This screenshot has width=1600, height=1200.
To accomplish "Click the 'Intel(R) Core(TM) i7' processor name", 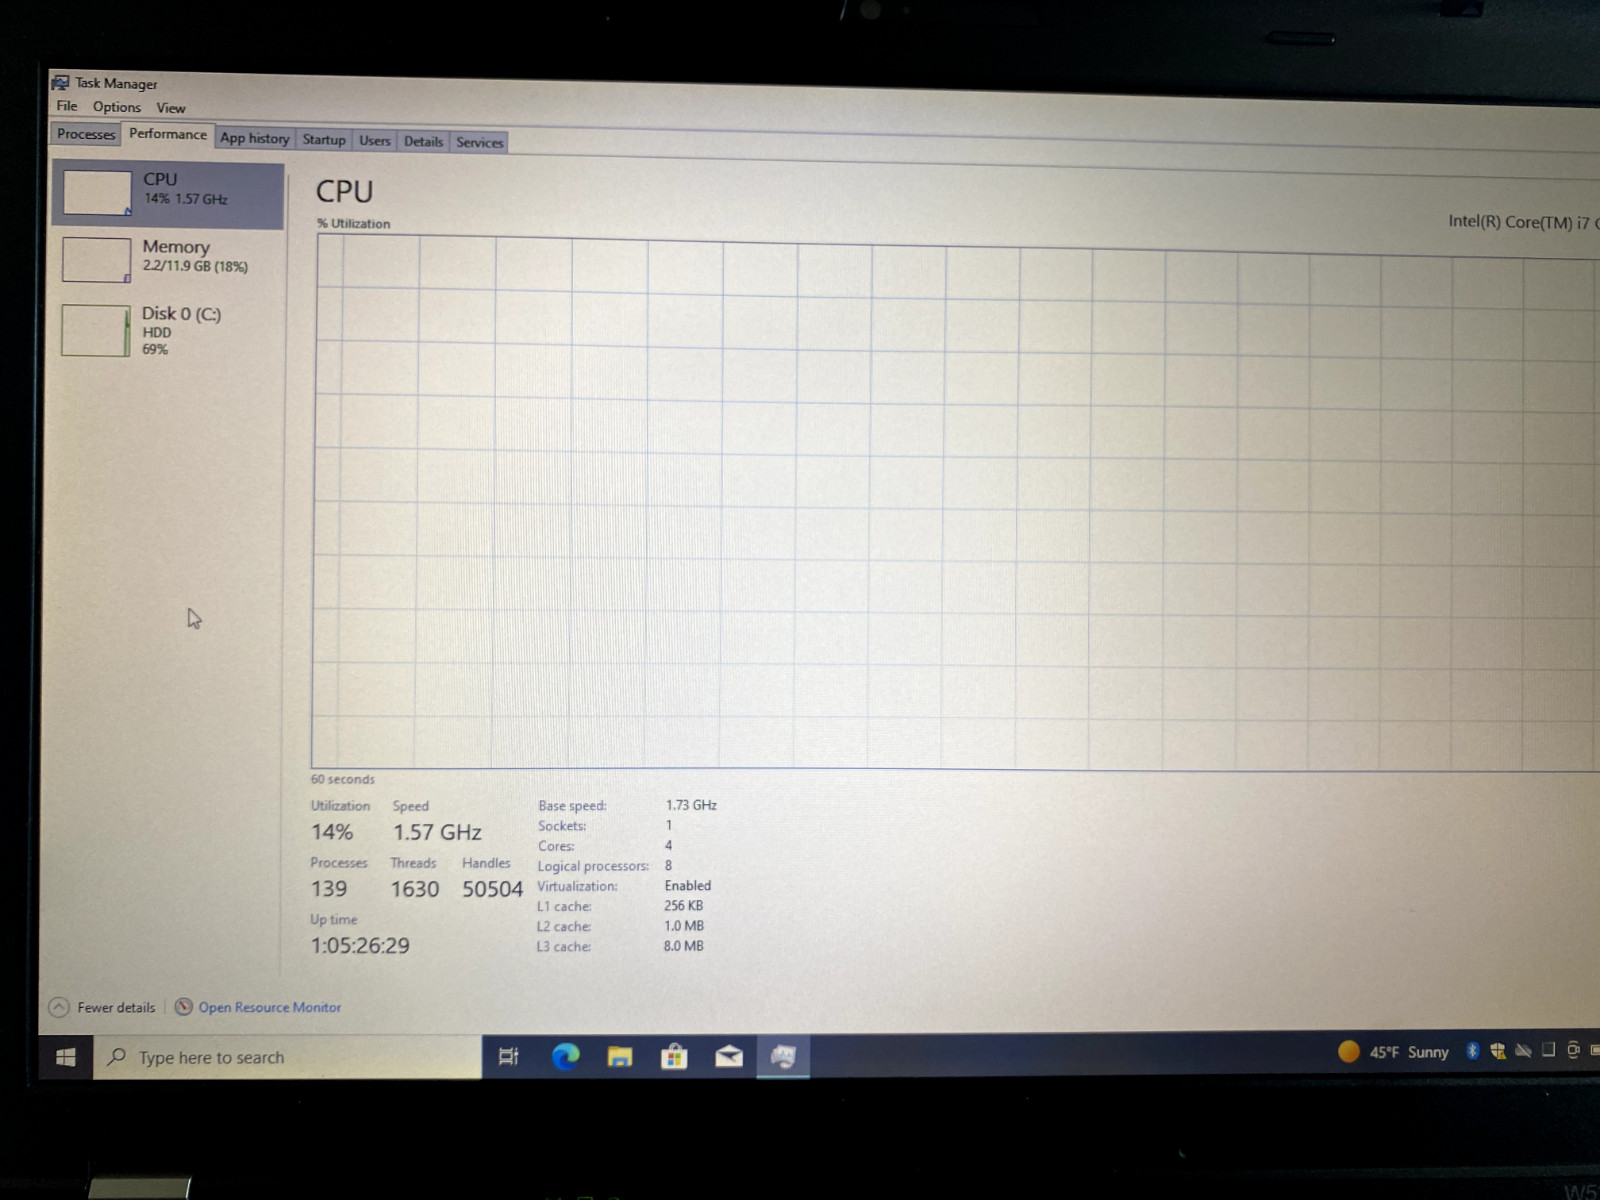I will click(x=1522, y=222).
